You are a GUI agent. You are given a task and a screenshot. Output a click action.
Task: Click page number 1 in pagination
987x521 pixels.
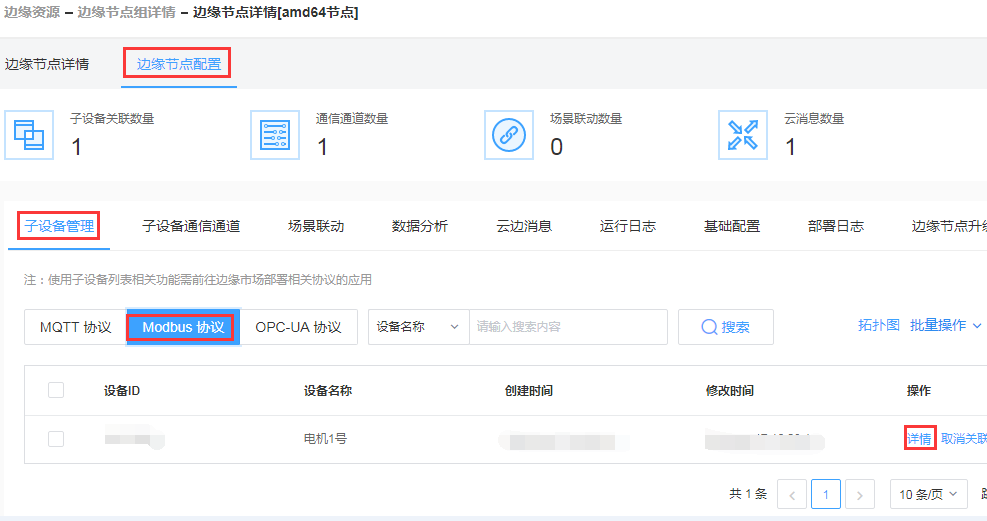826,494
